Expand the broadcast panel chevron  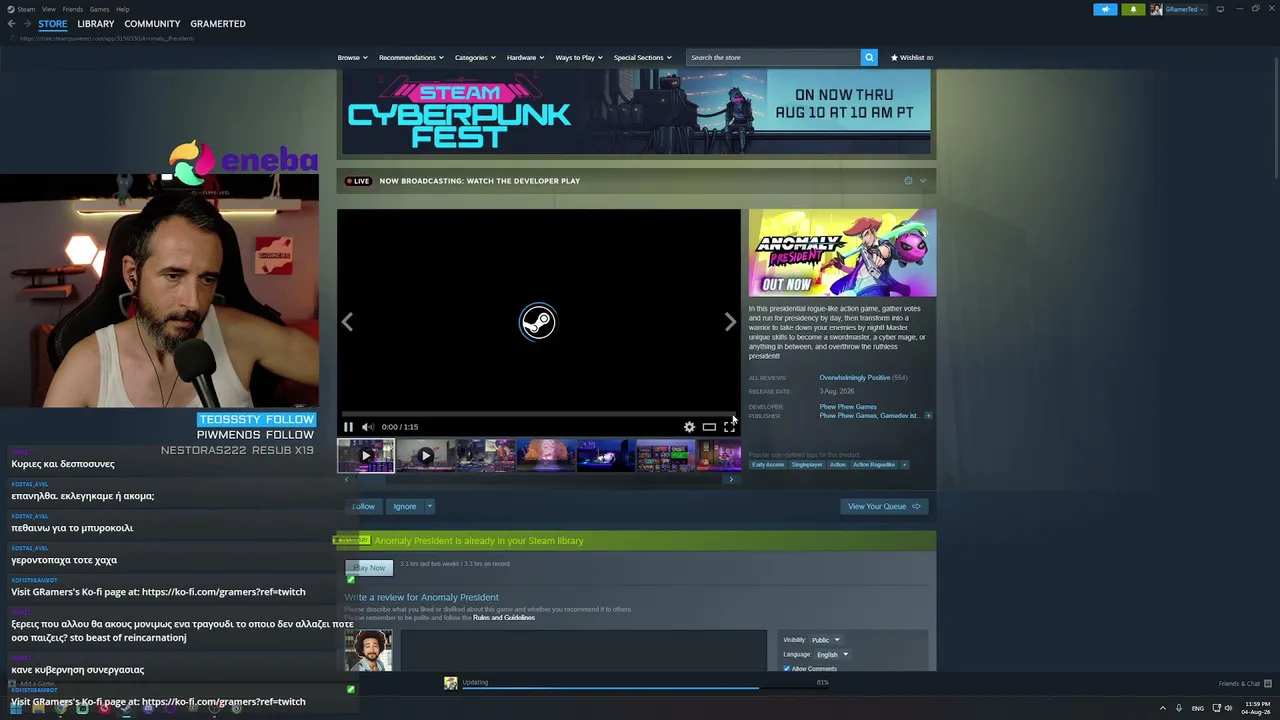tap(922, 181)
